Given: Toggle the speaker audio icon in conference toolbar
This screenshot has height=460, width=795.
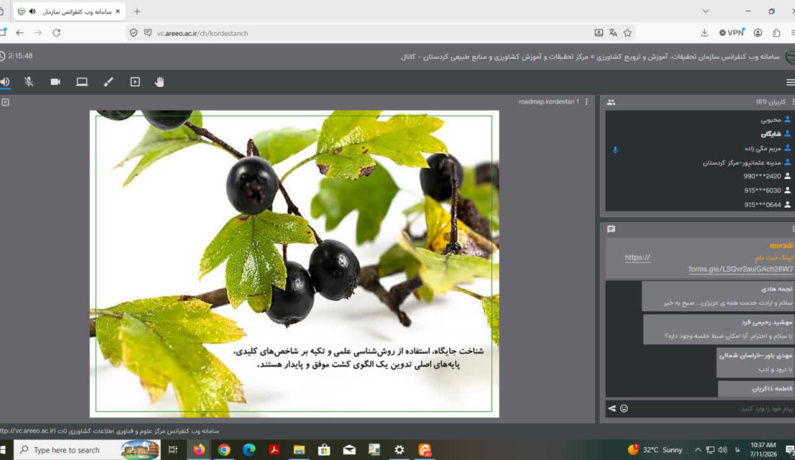Looking at the screenshot, I should (x=5, y=82).
